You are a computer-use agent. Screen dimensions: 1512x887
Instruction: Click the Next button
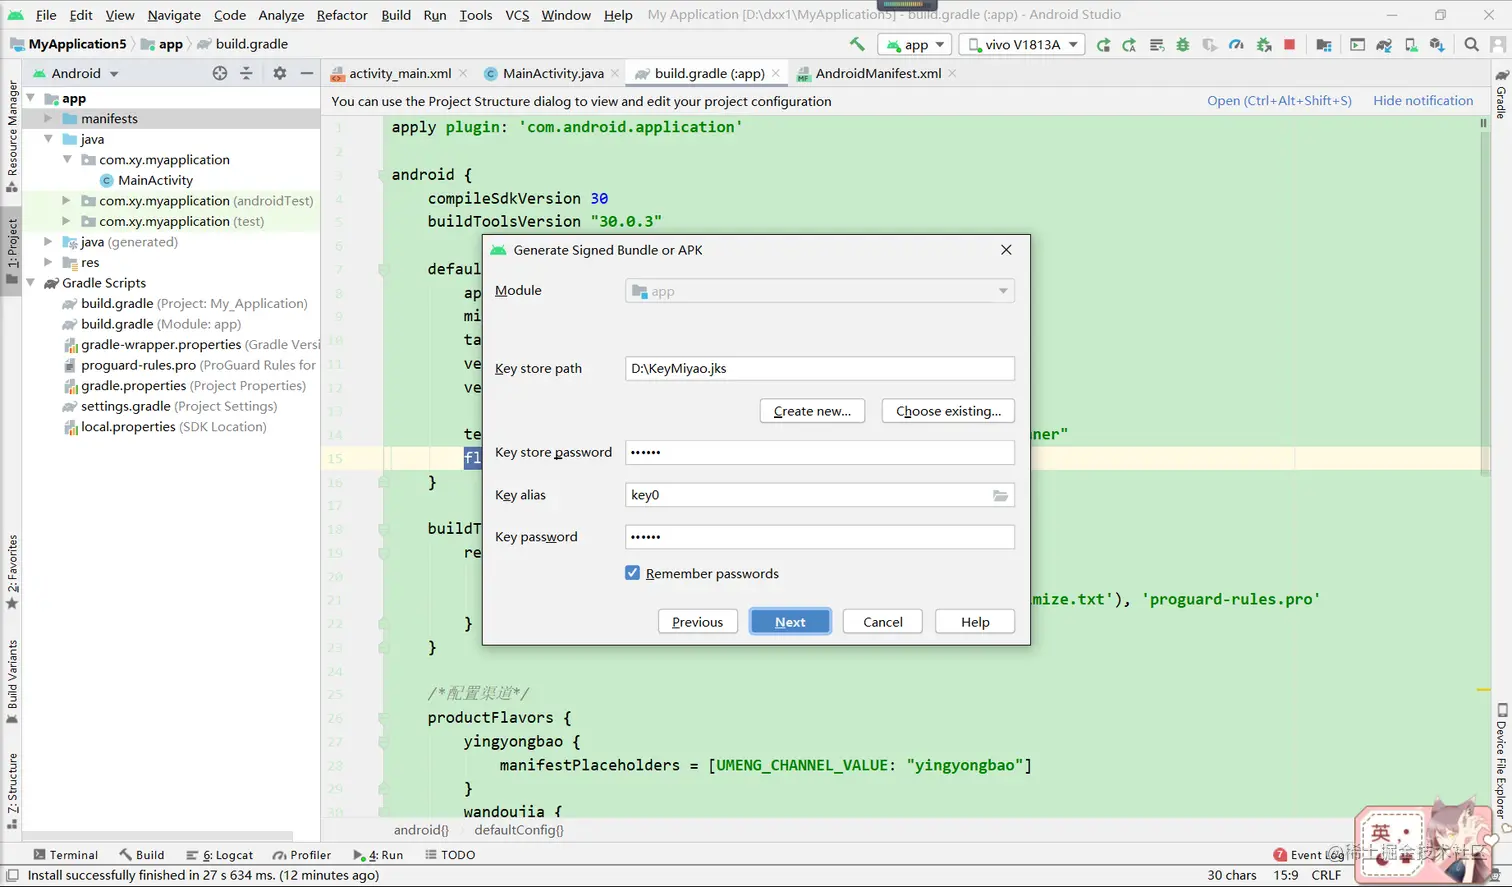tap(790, 622)
